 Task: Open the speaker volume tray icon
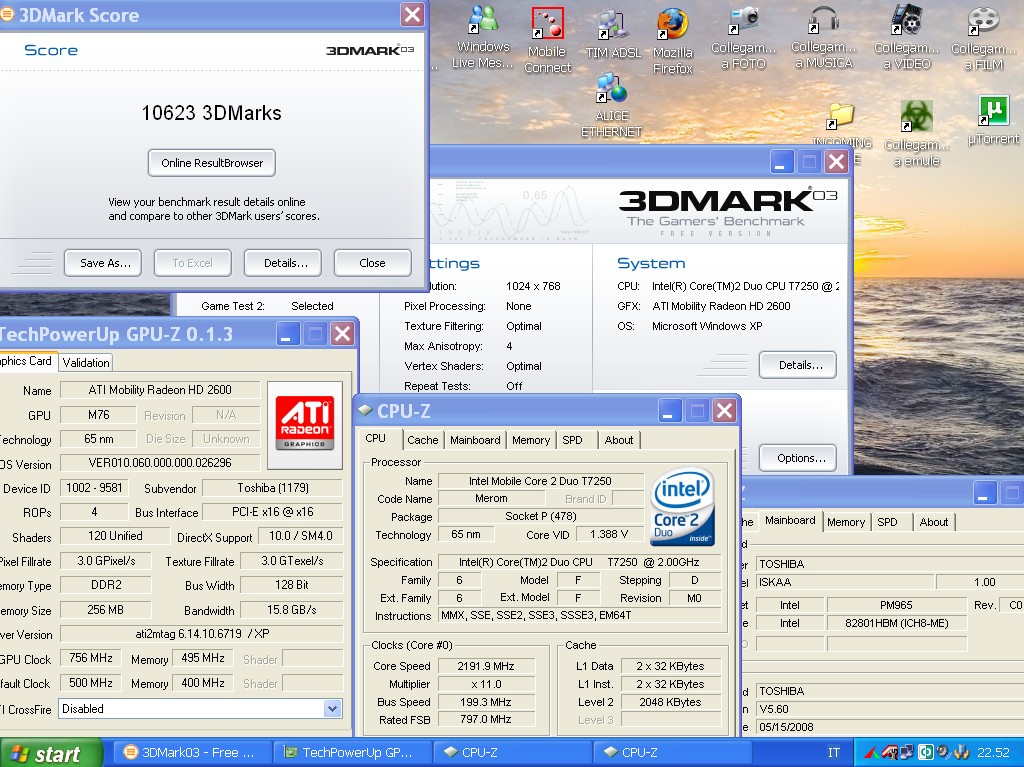(943, 753)
